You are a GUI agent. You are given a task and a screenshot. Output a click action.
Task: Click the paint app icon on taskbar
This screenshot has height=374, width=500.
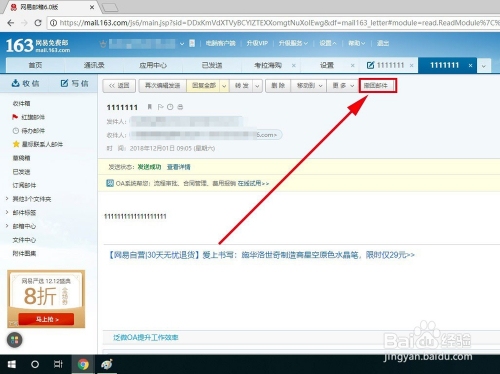click(107, 364)
